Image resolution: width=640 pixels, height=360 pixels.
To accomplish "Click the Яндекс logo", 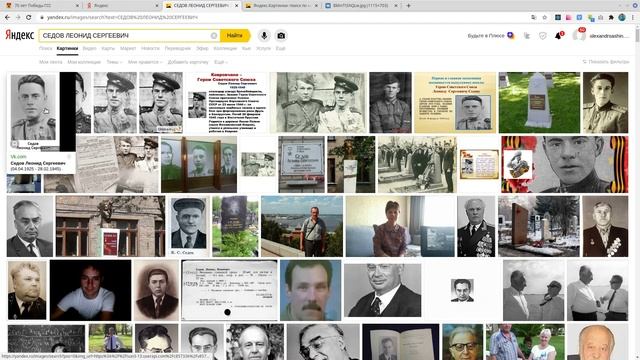I will coord(20,35).
